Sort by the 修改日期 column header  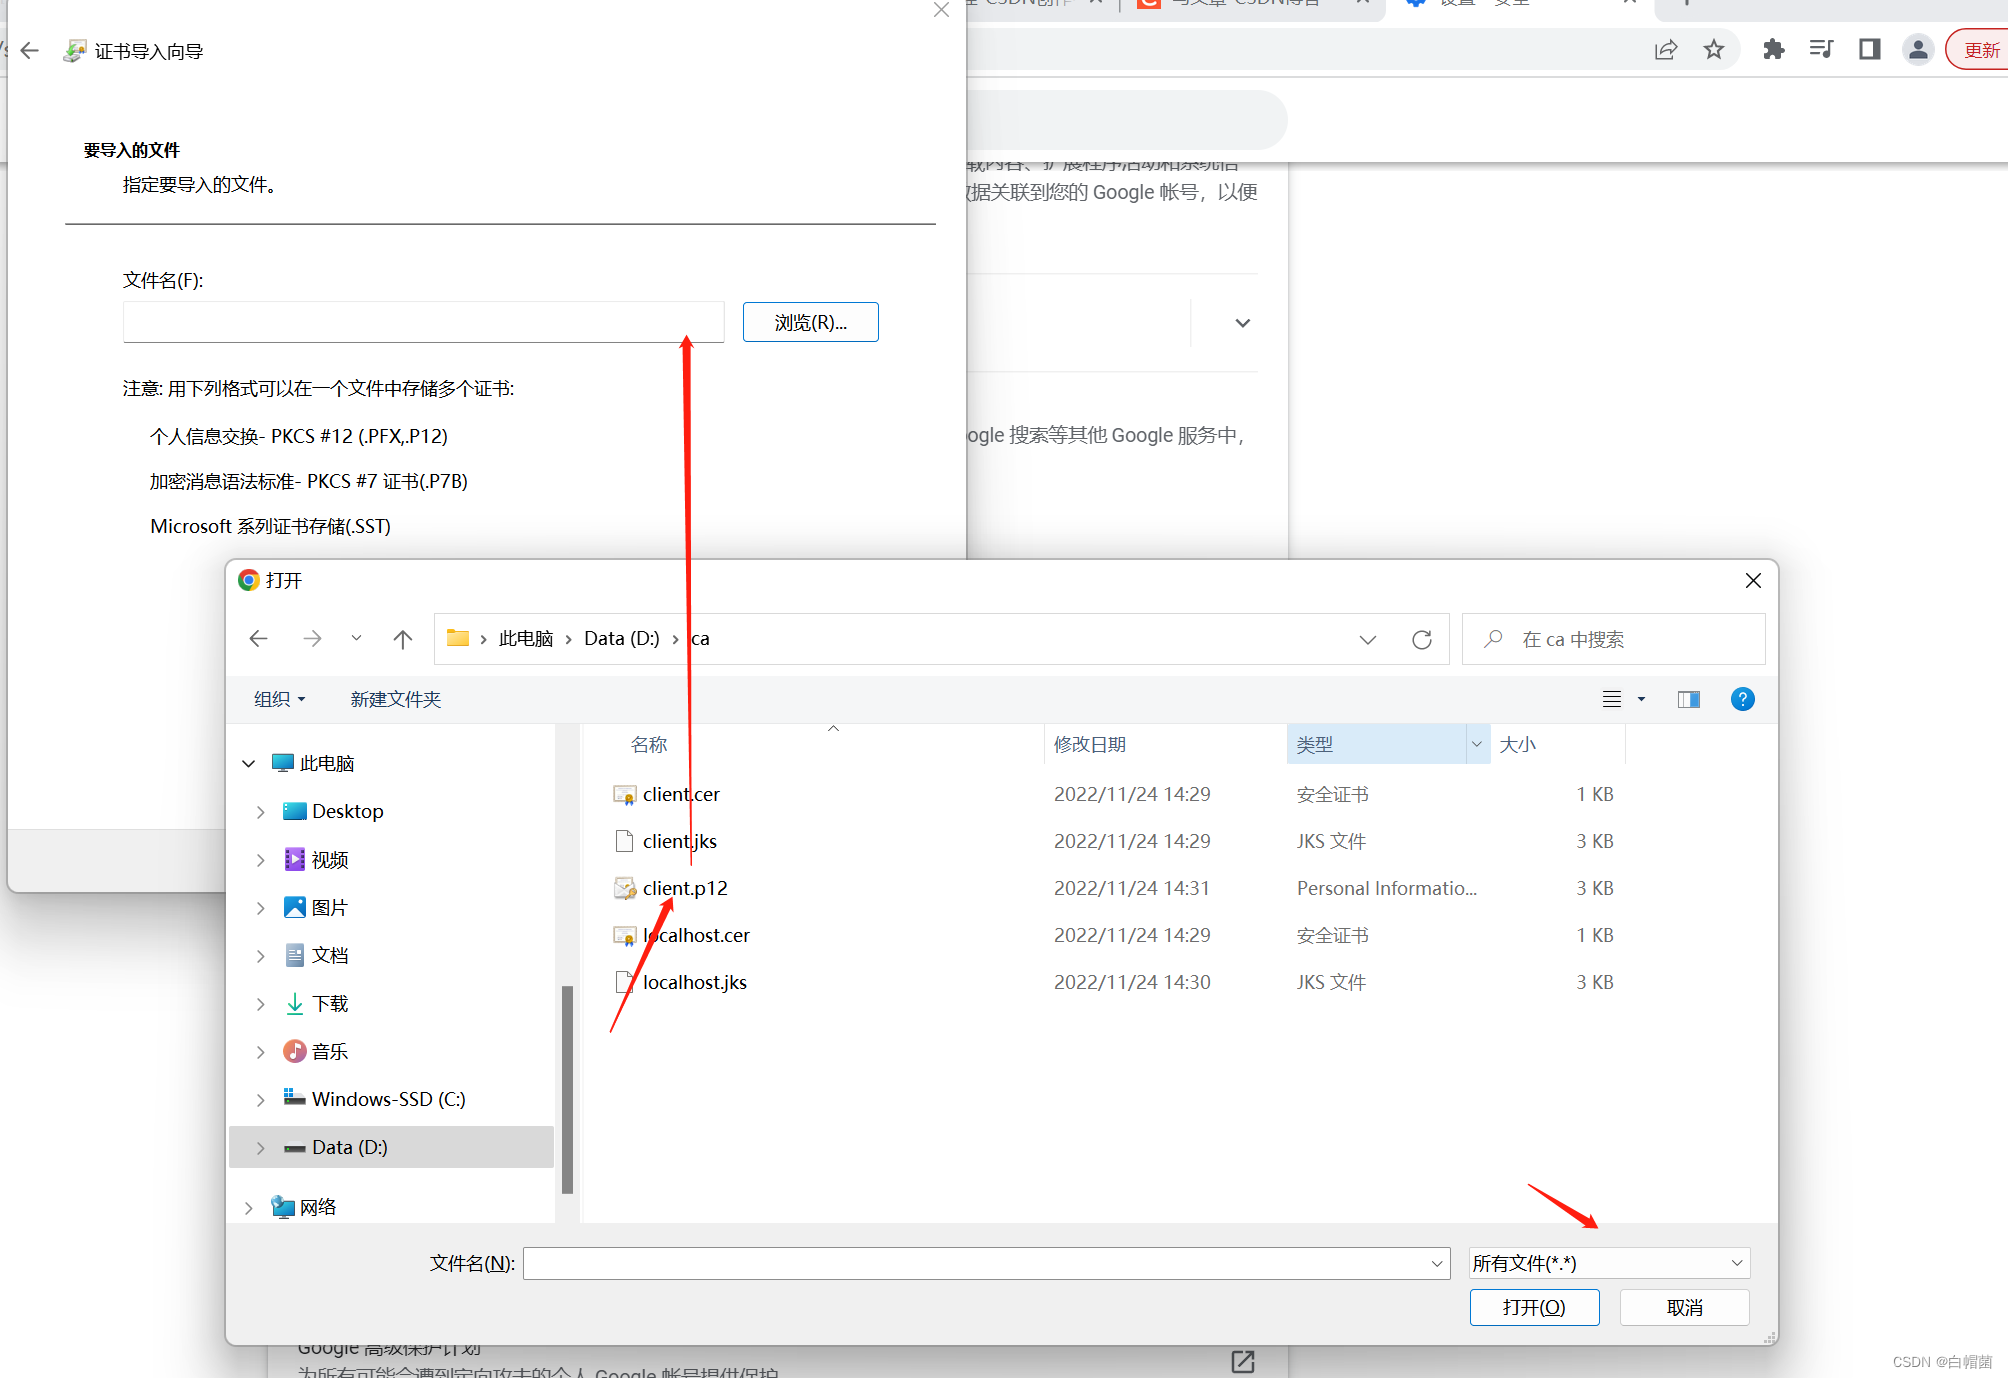[x=1090, y=744]
